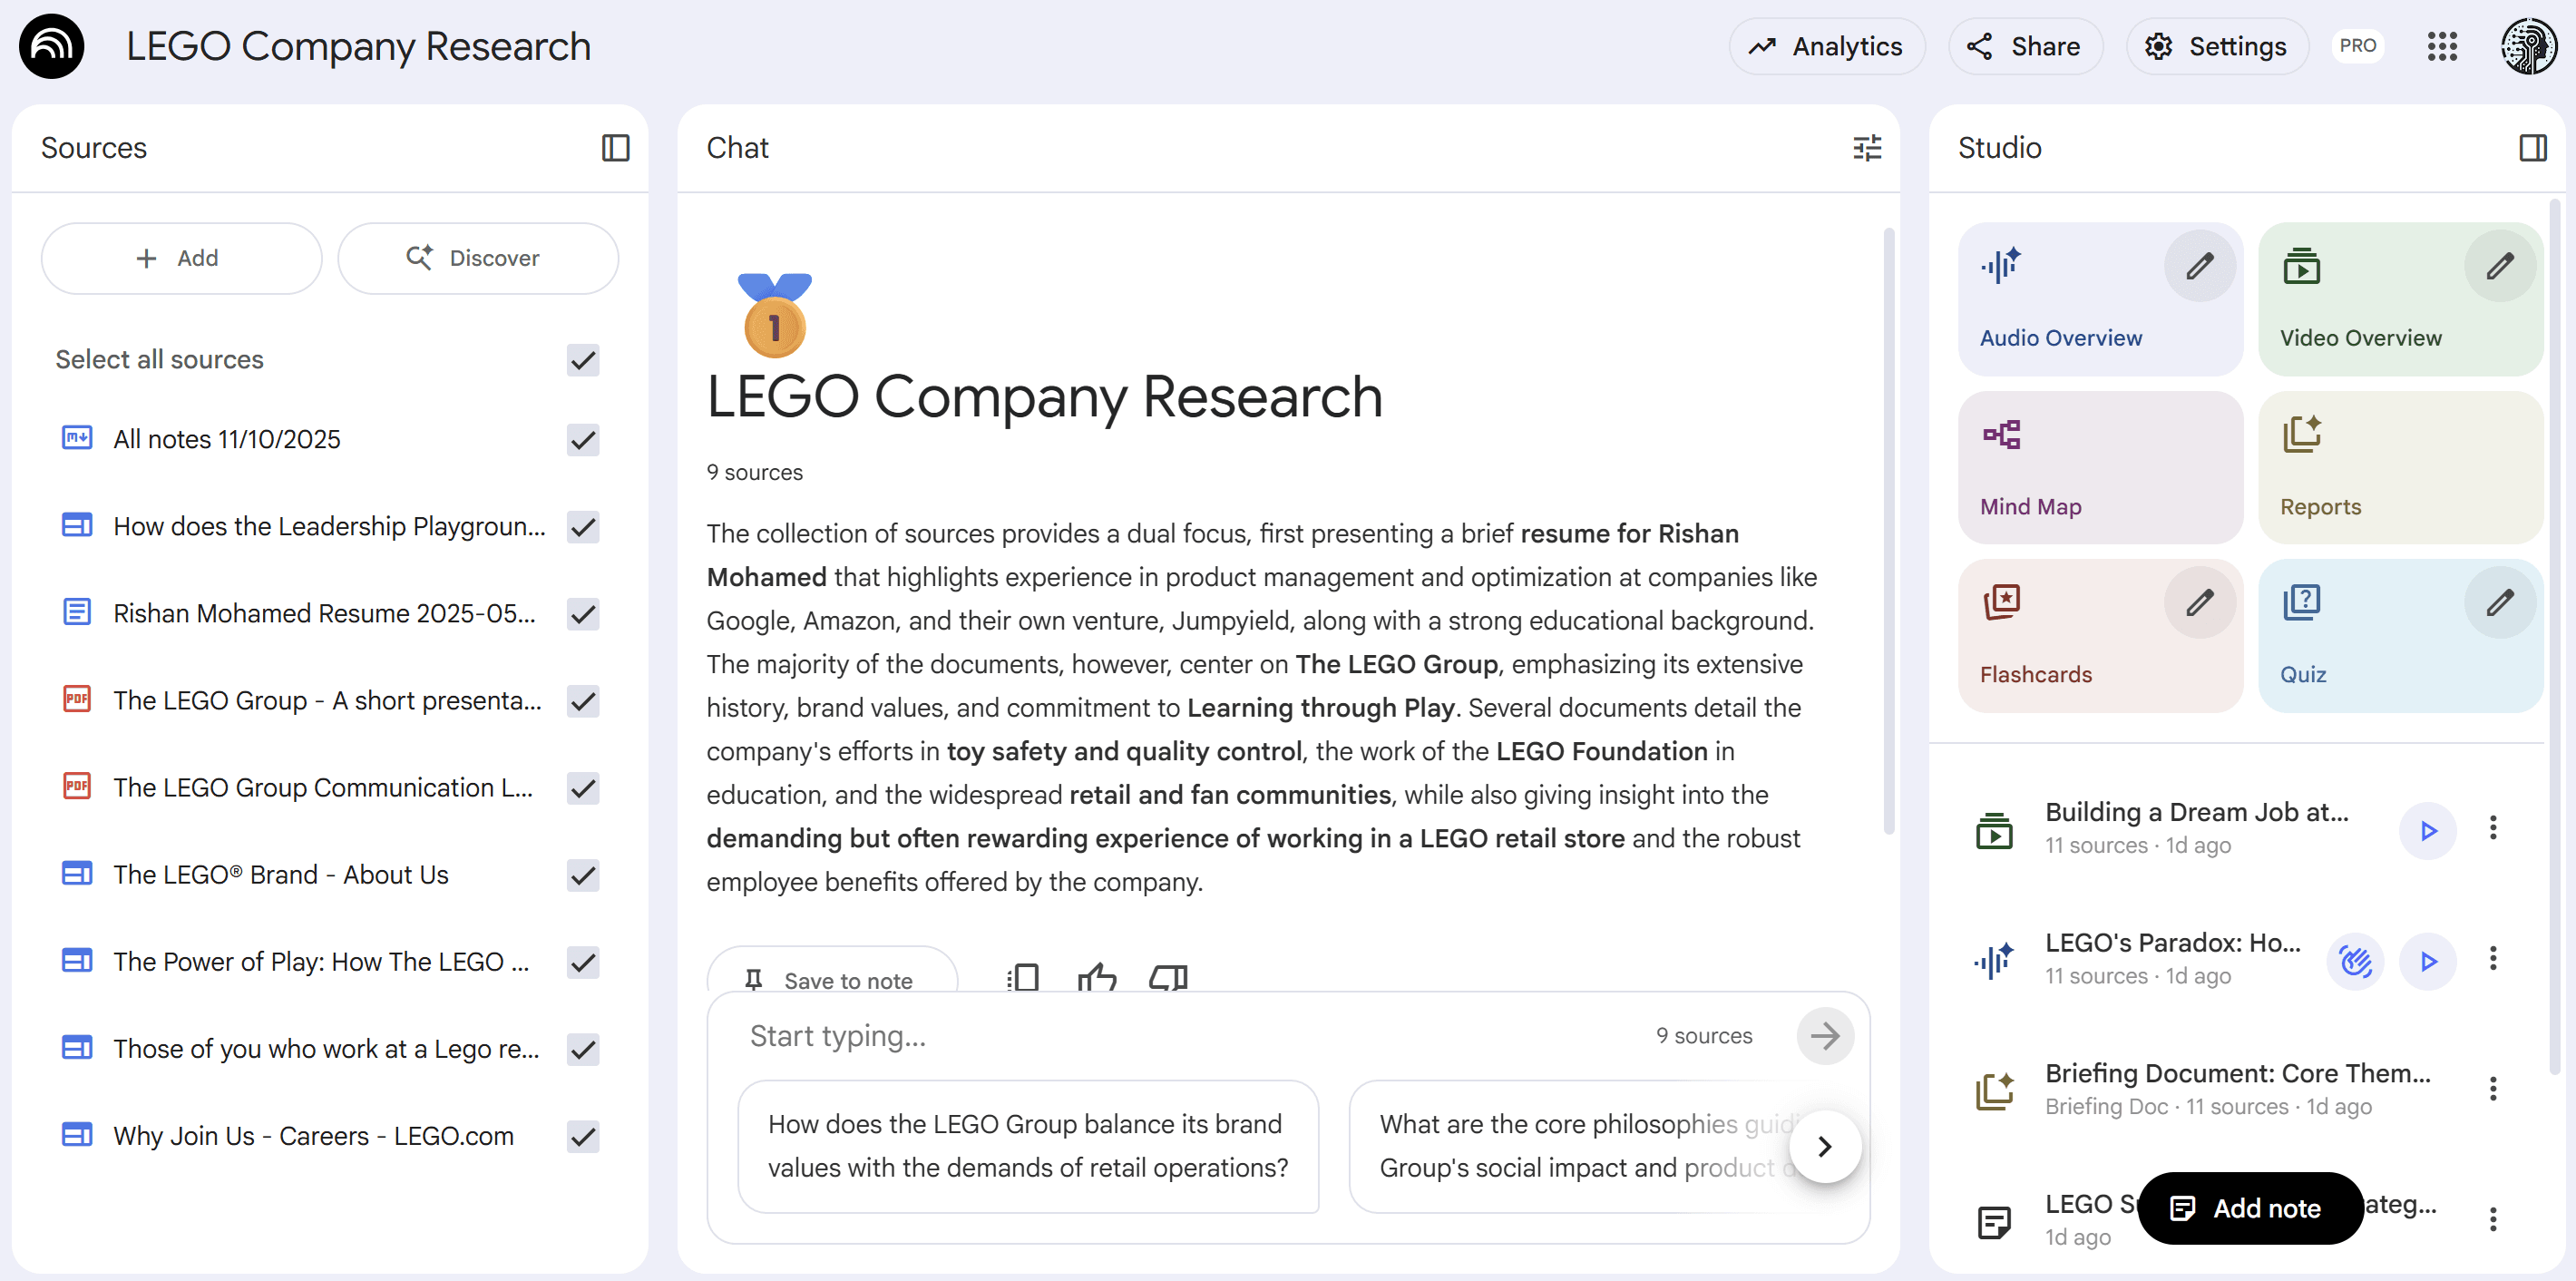Screen dimensions: 2576x1281
Task: Click Add to upload a source
Action: (x=181, y=258)
